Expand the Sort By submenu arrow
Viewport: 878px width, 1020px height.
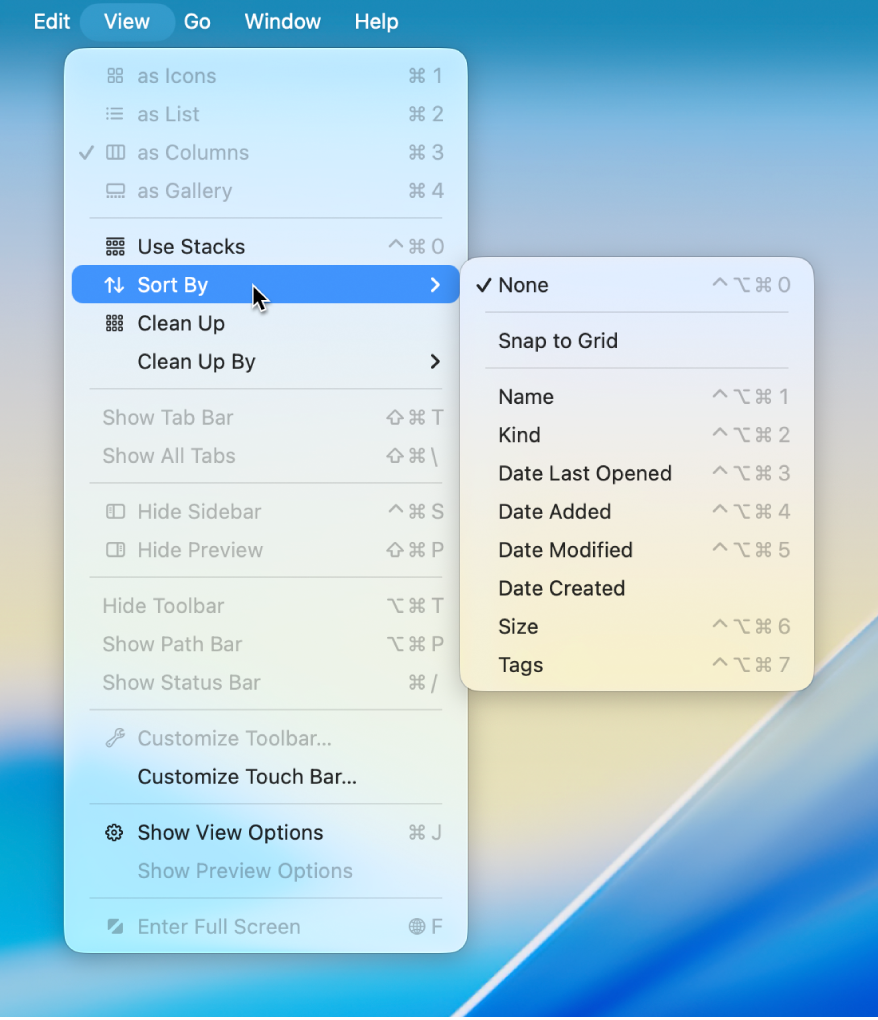point(435,285)
